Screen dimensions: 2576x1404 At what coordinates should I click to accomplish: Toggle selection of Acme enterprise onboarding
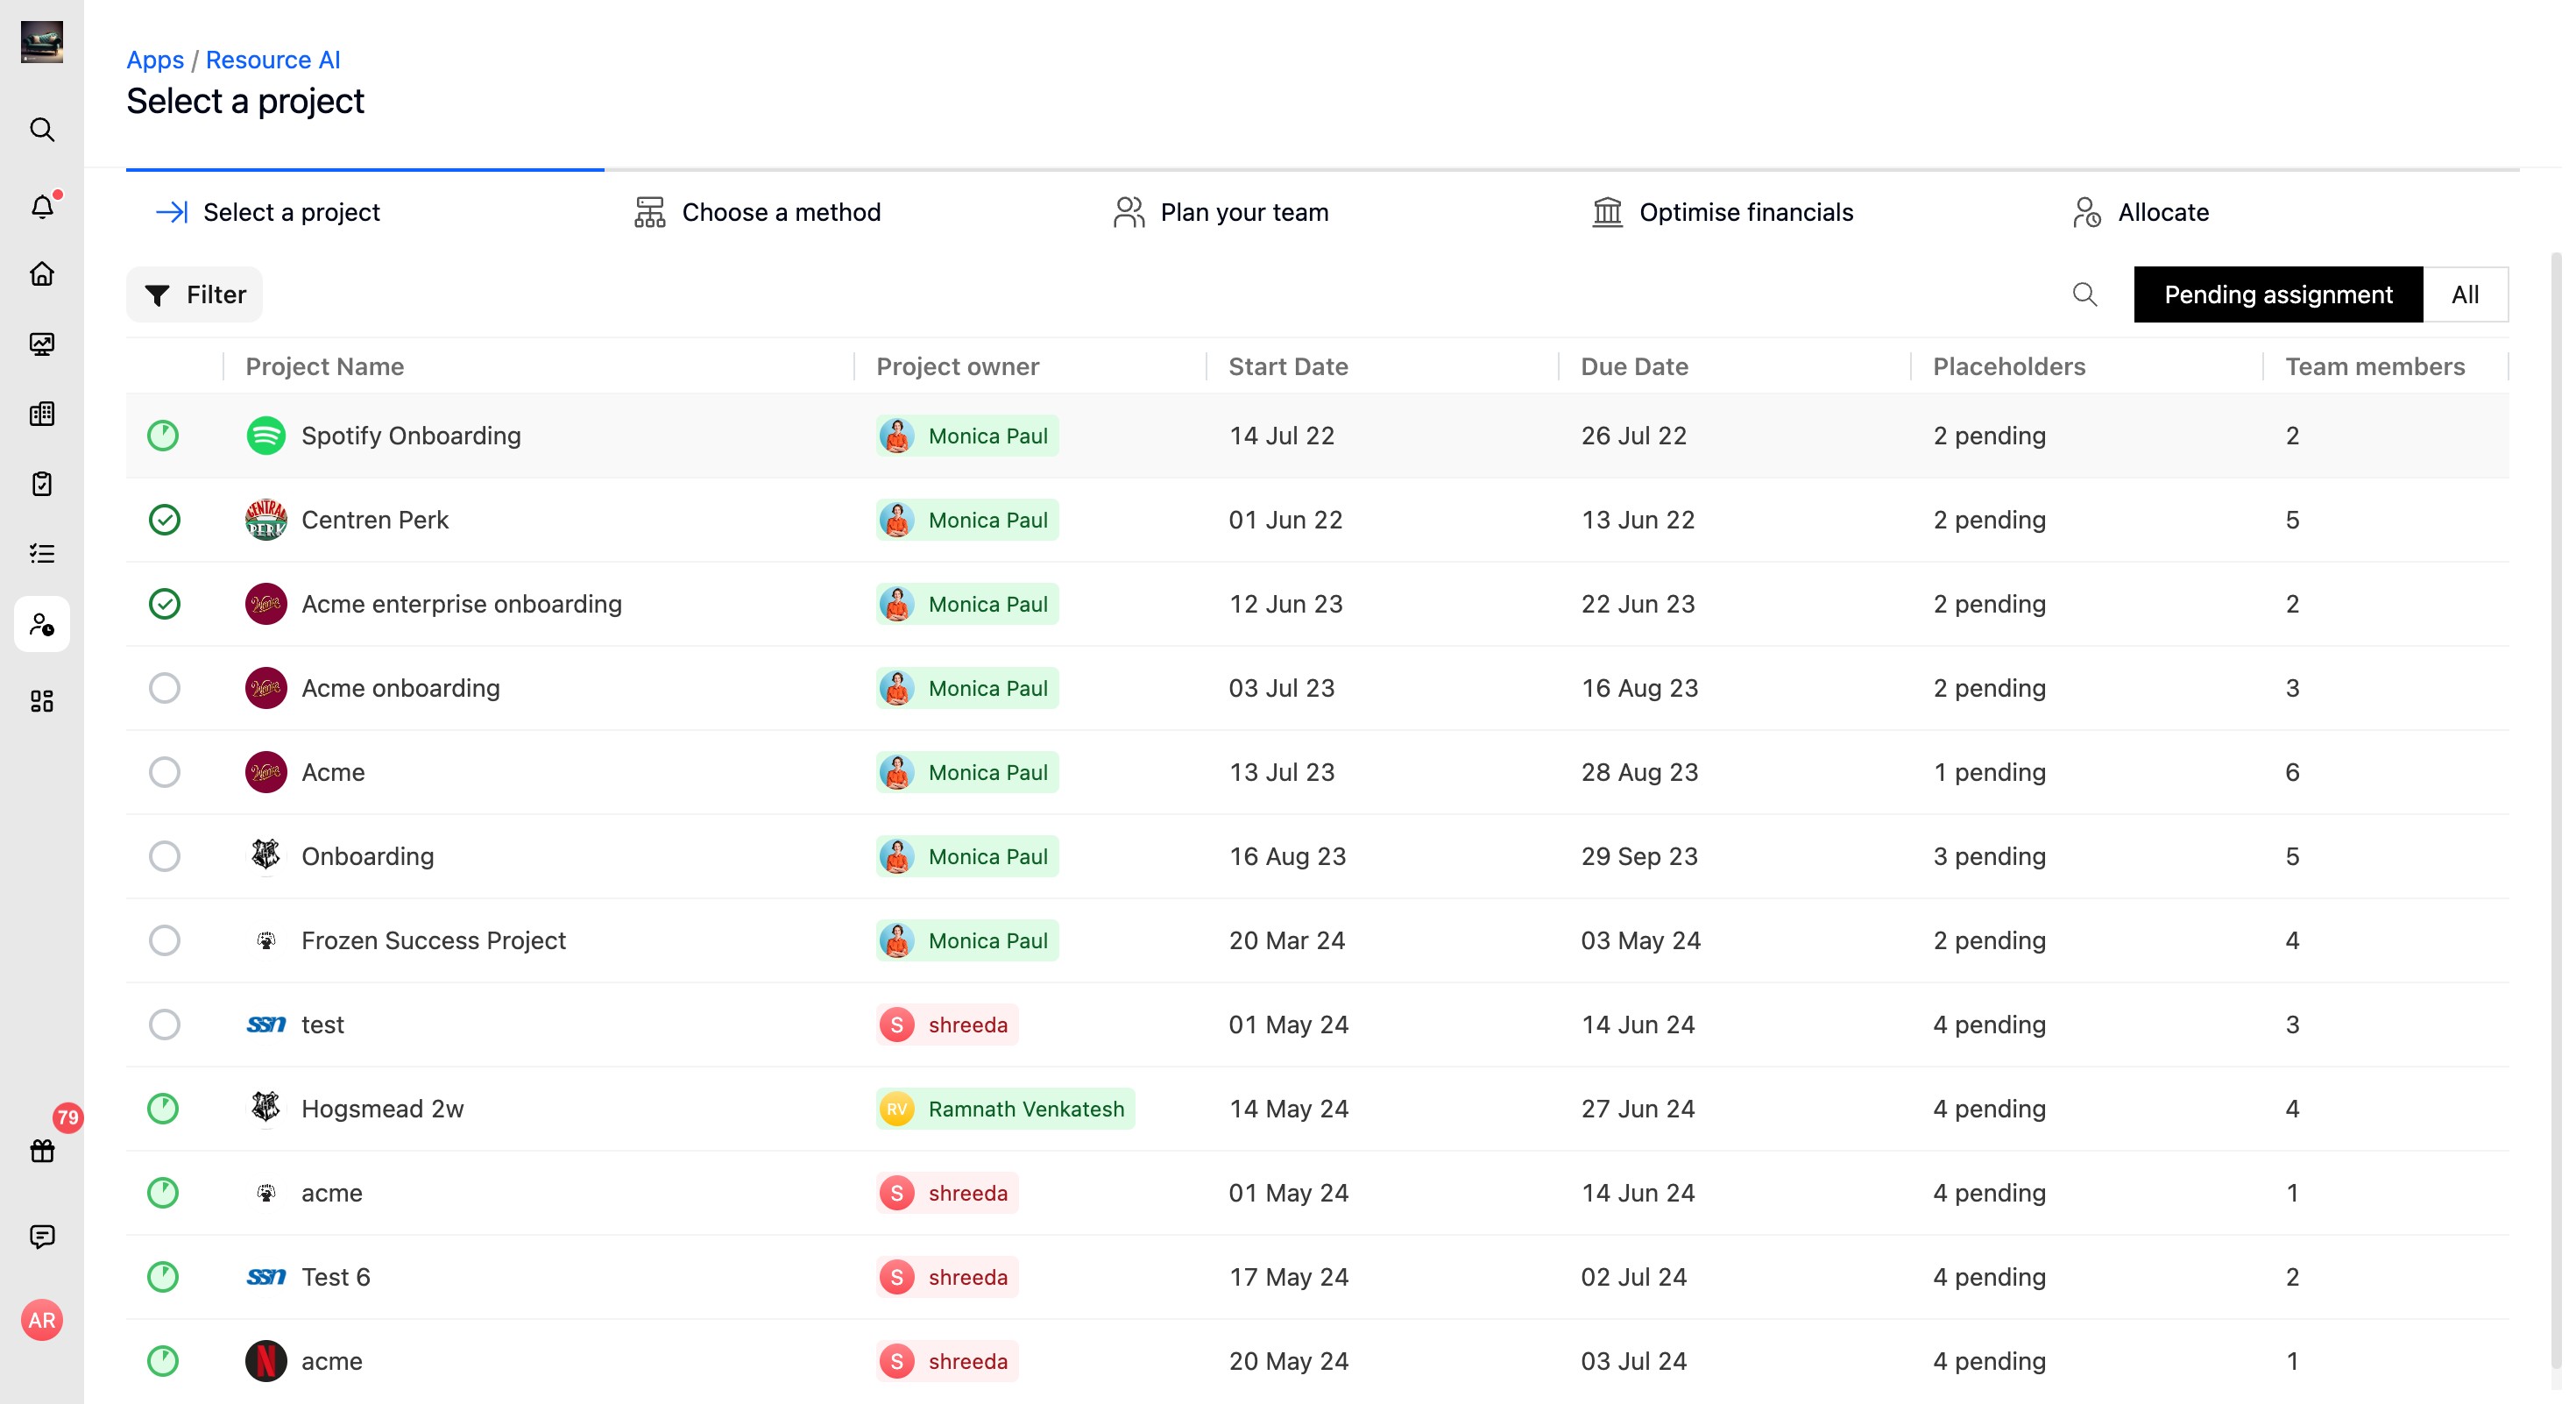[164, 604]
